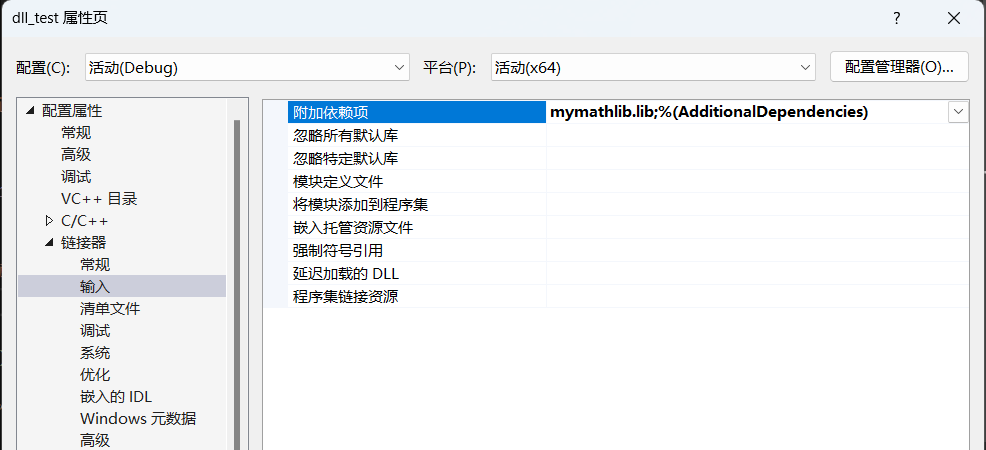This screenshot has width=986, height=450.
Task: Click the 嵌入托管资源文件 property row
Action: [x=628, y=228]
